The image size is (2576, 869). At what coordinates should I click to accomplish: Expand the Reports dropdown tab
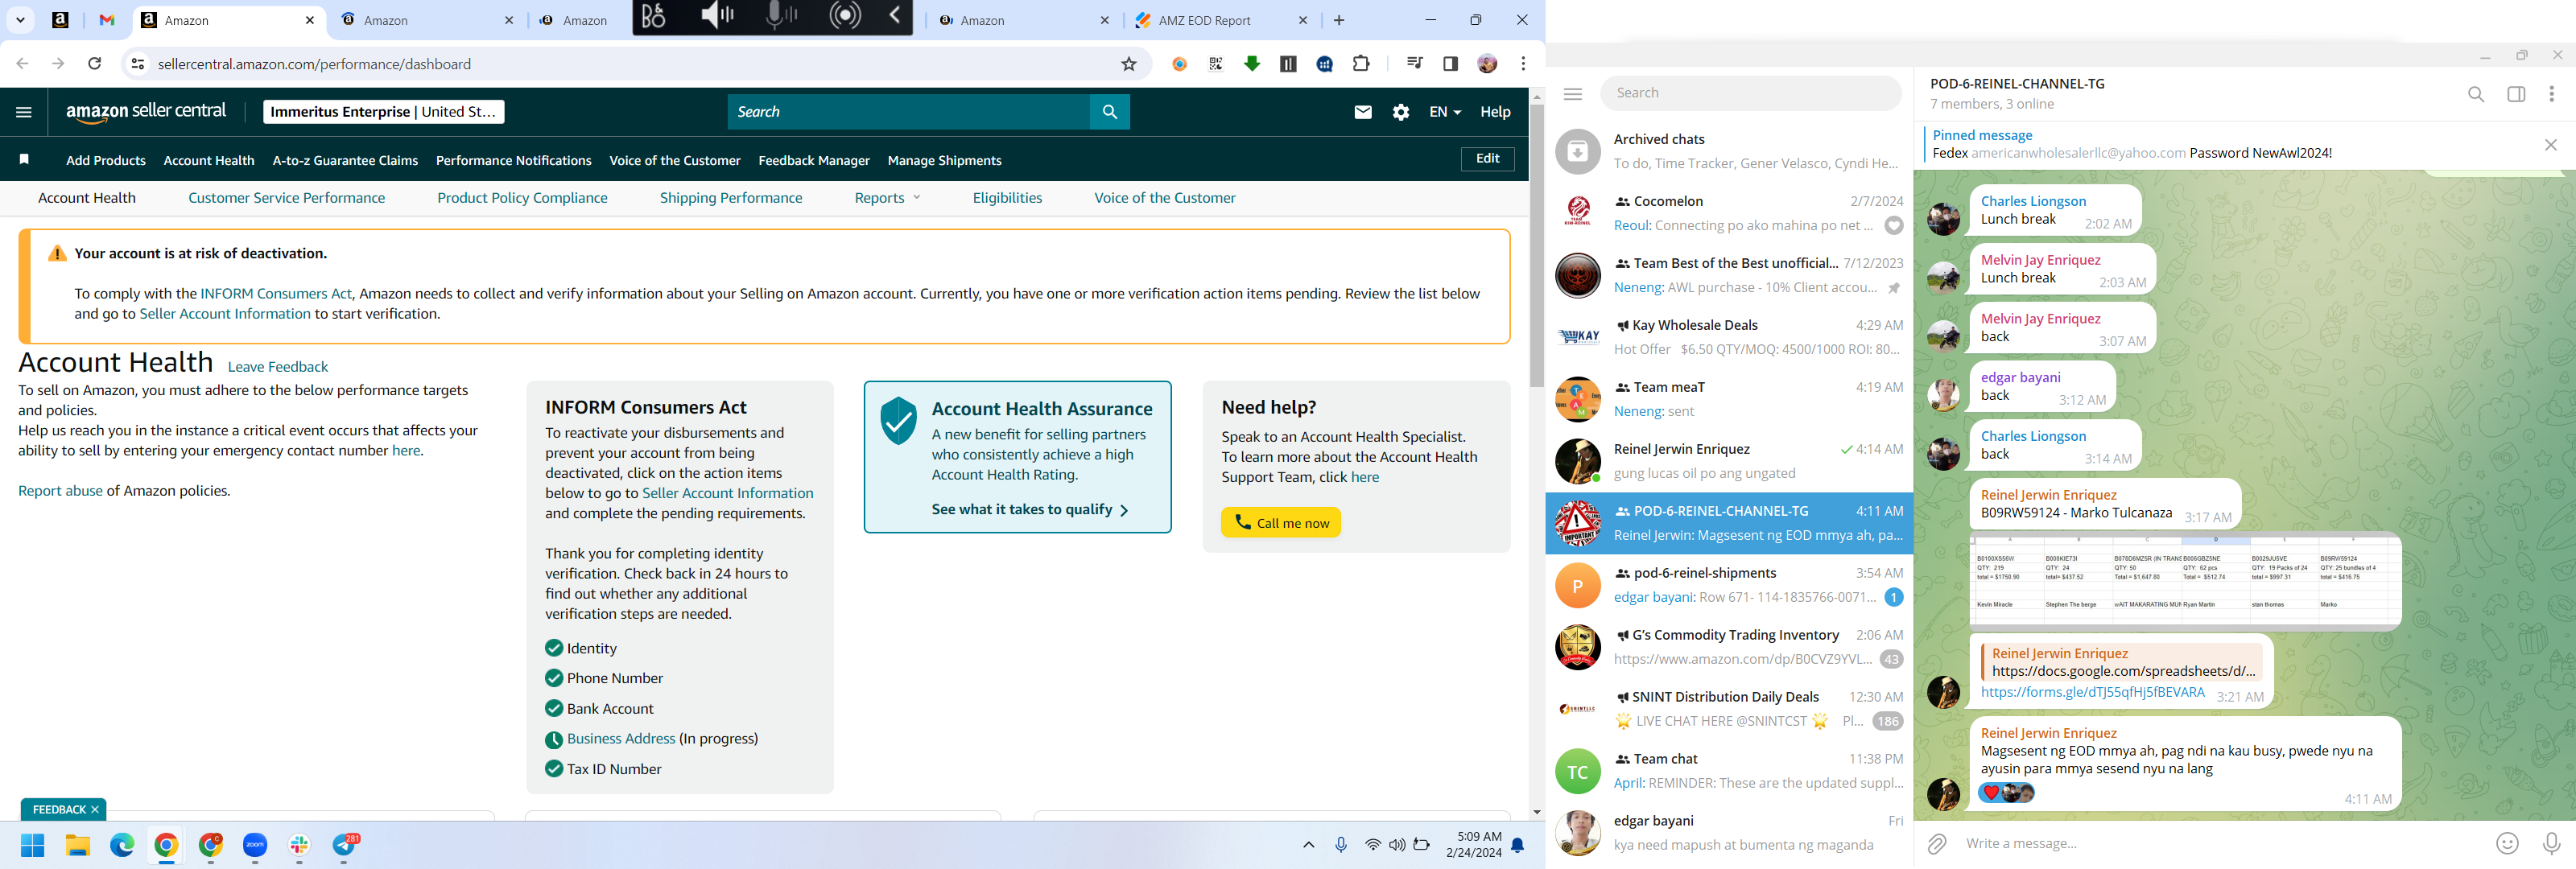(x=887, y=198)
